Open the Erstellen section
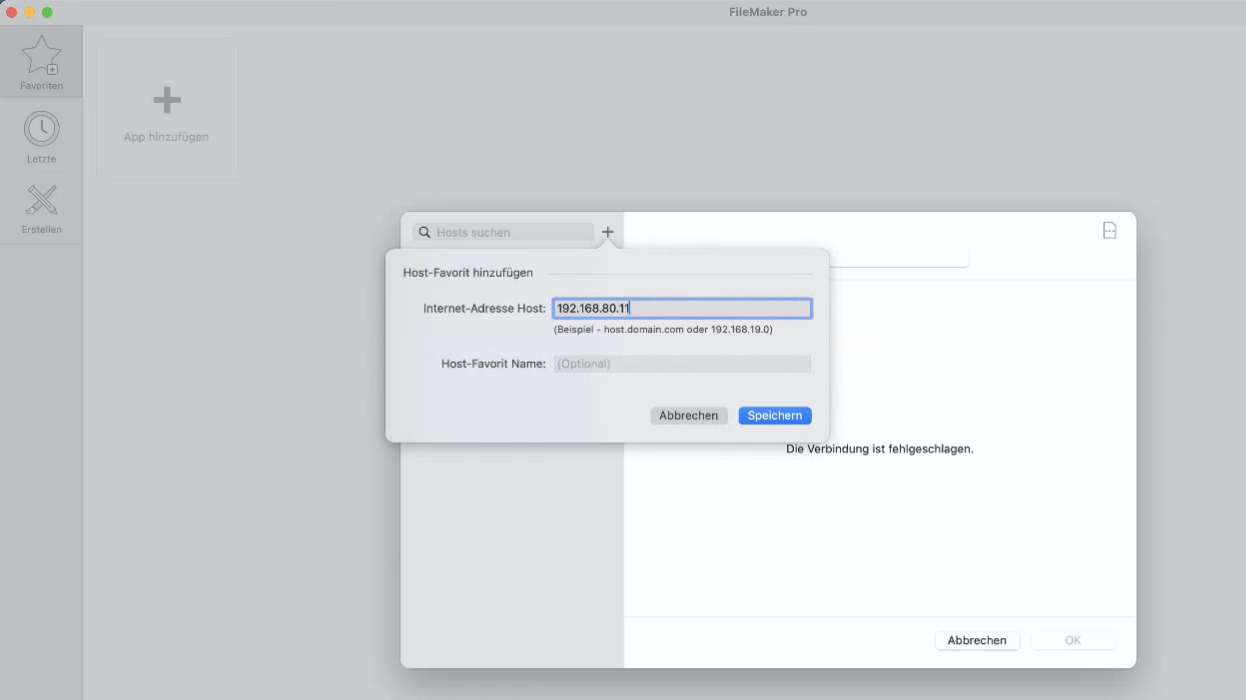This screenshot has height=700, width=1246. tap(41, 209)
